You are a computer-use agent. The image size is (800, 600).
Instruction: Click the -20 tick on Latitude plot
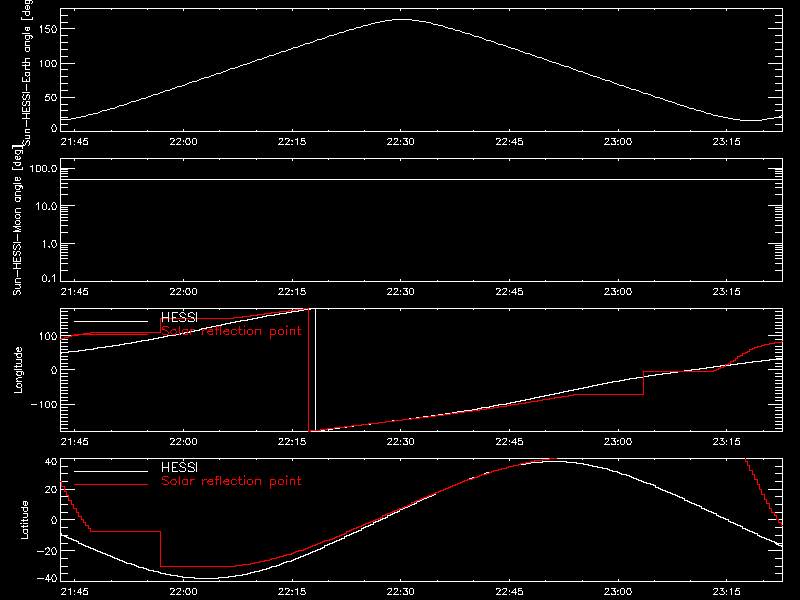tap(46, 551)
